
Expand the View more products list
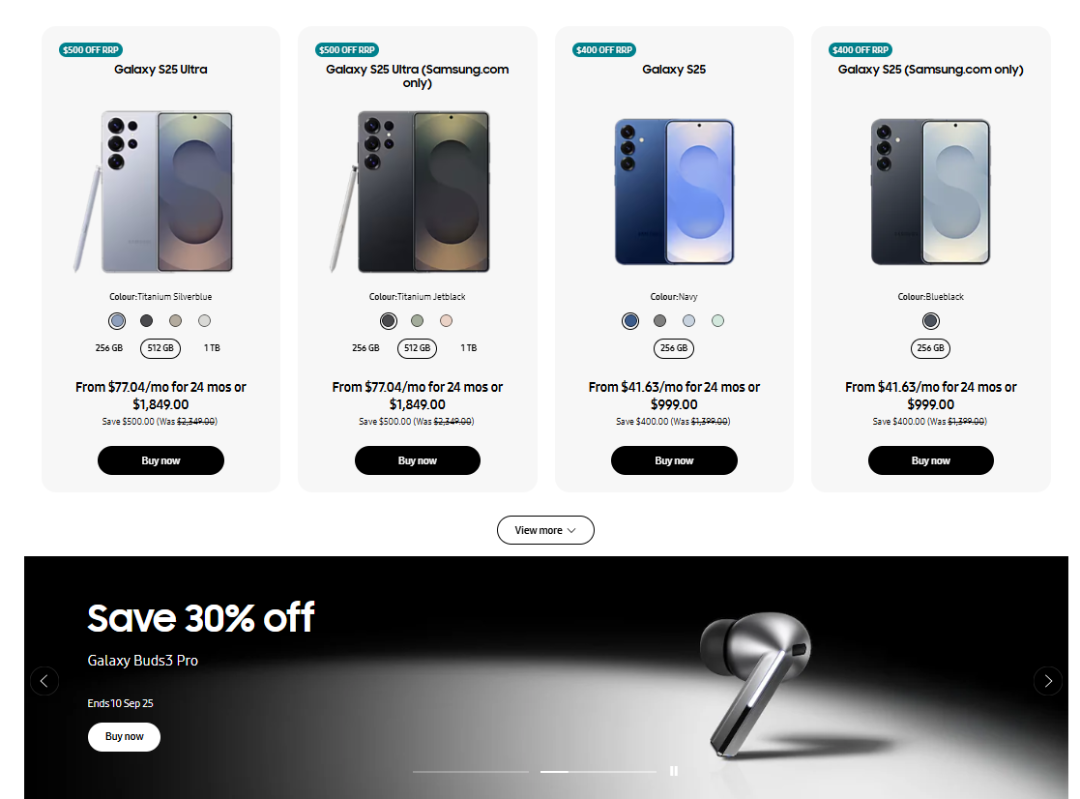[x=546, y=530]
